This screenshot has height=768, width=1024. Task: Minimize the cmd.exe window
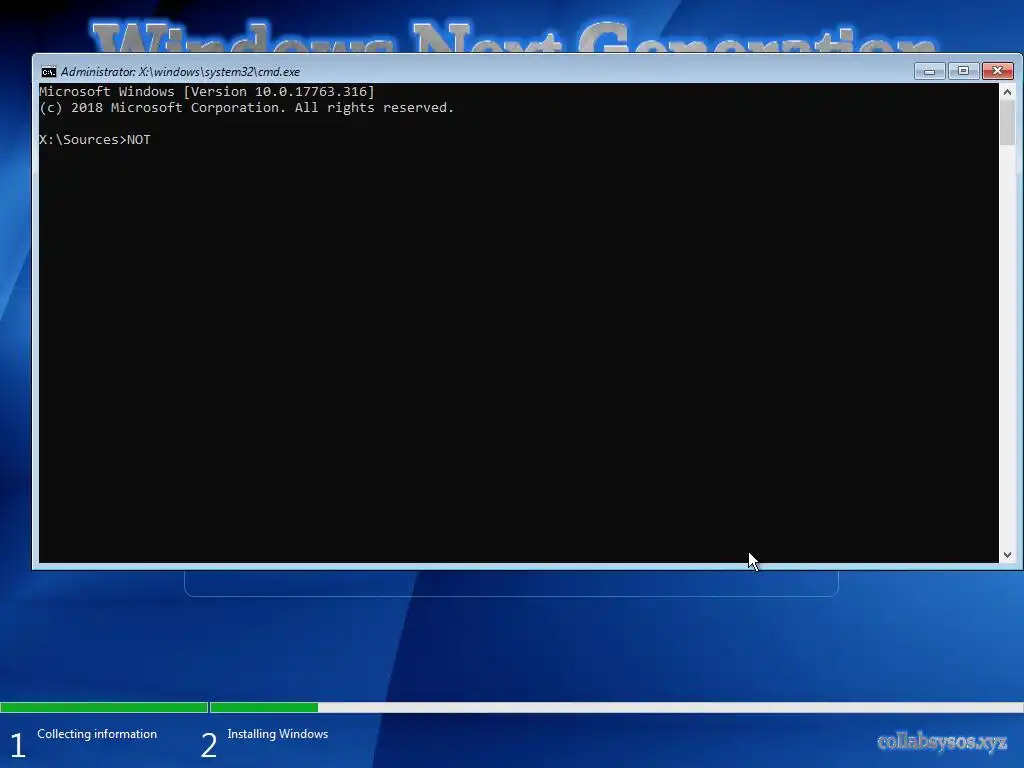929,71
